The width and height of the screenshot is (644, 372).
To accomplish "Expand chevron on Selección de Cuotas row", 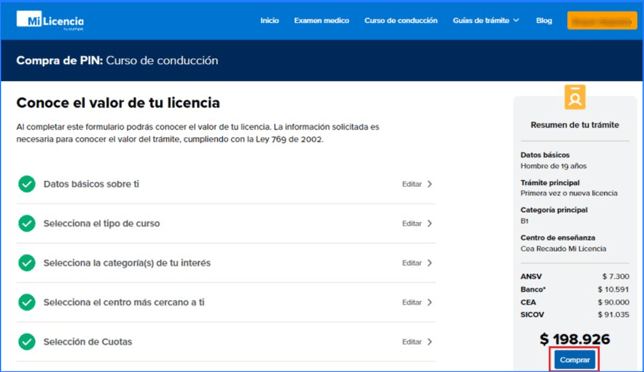I will click(430, 342).
